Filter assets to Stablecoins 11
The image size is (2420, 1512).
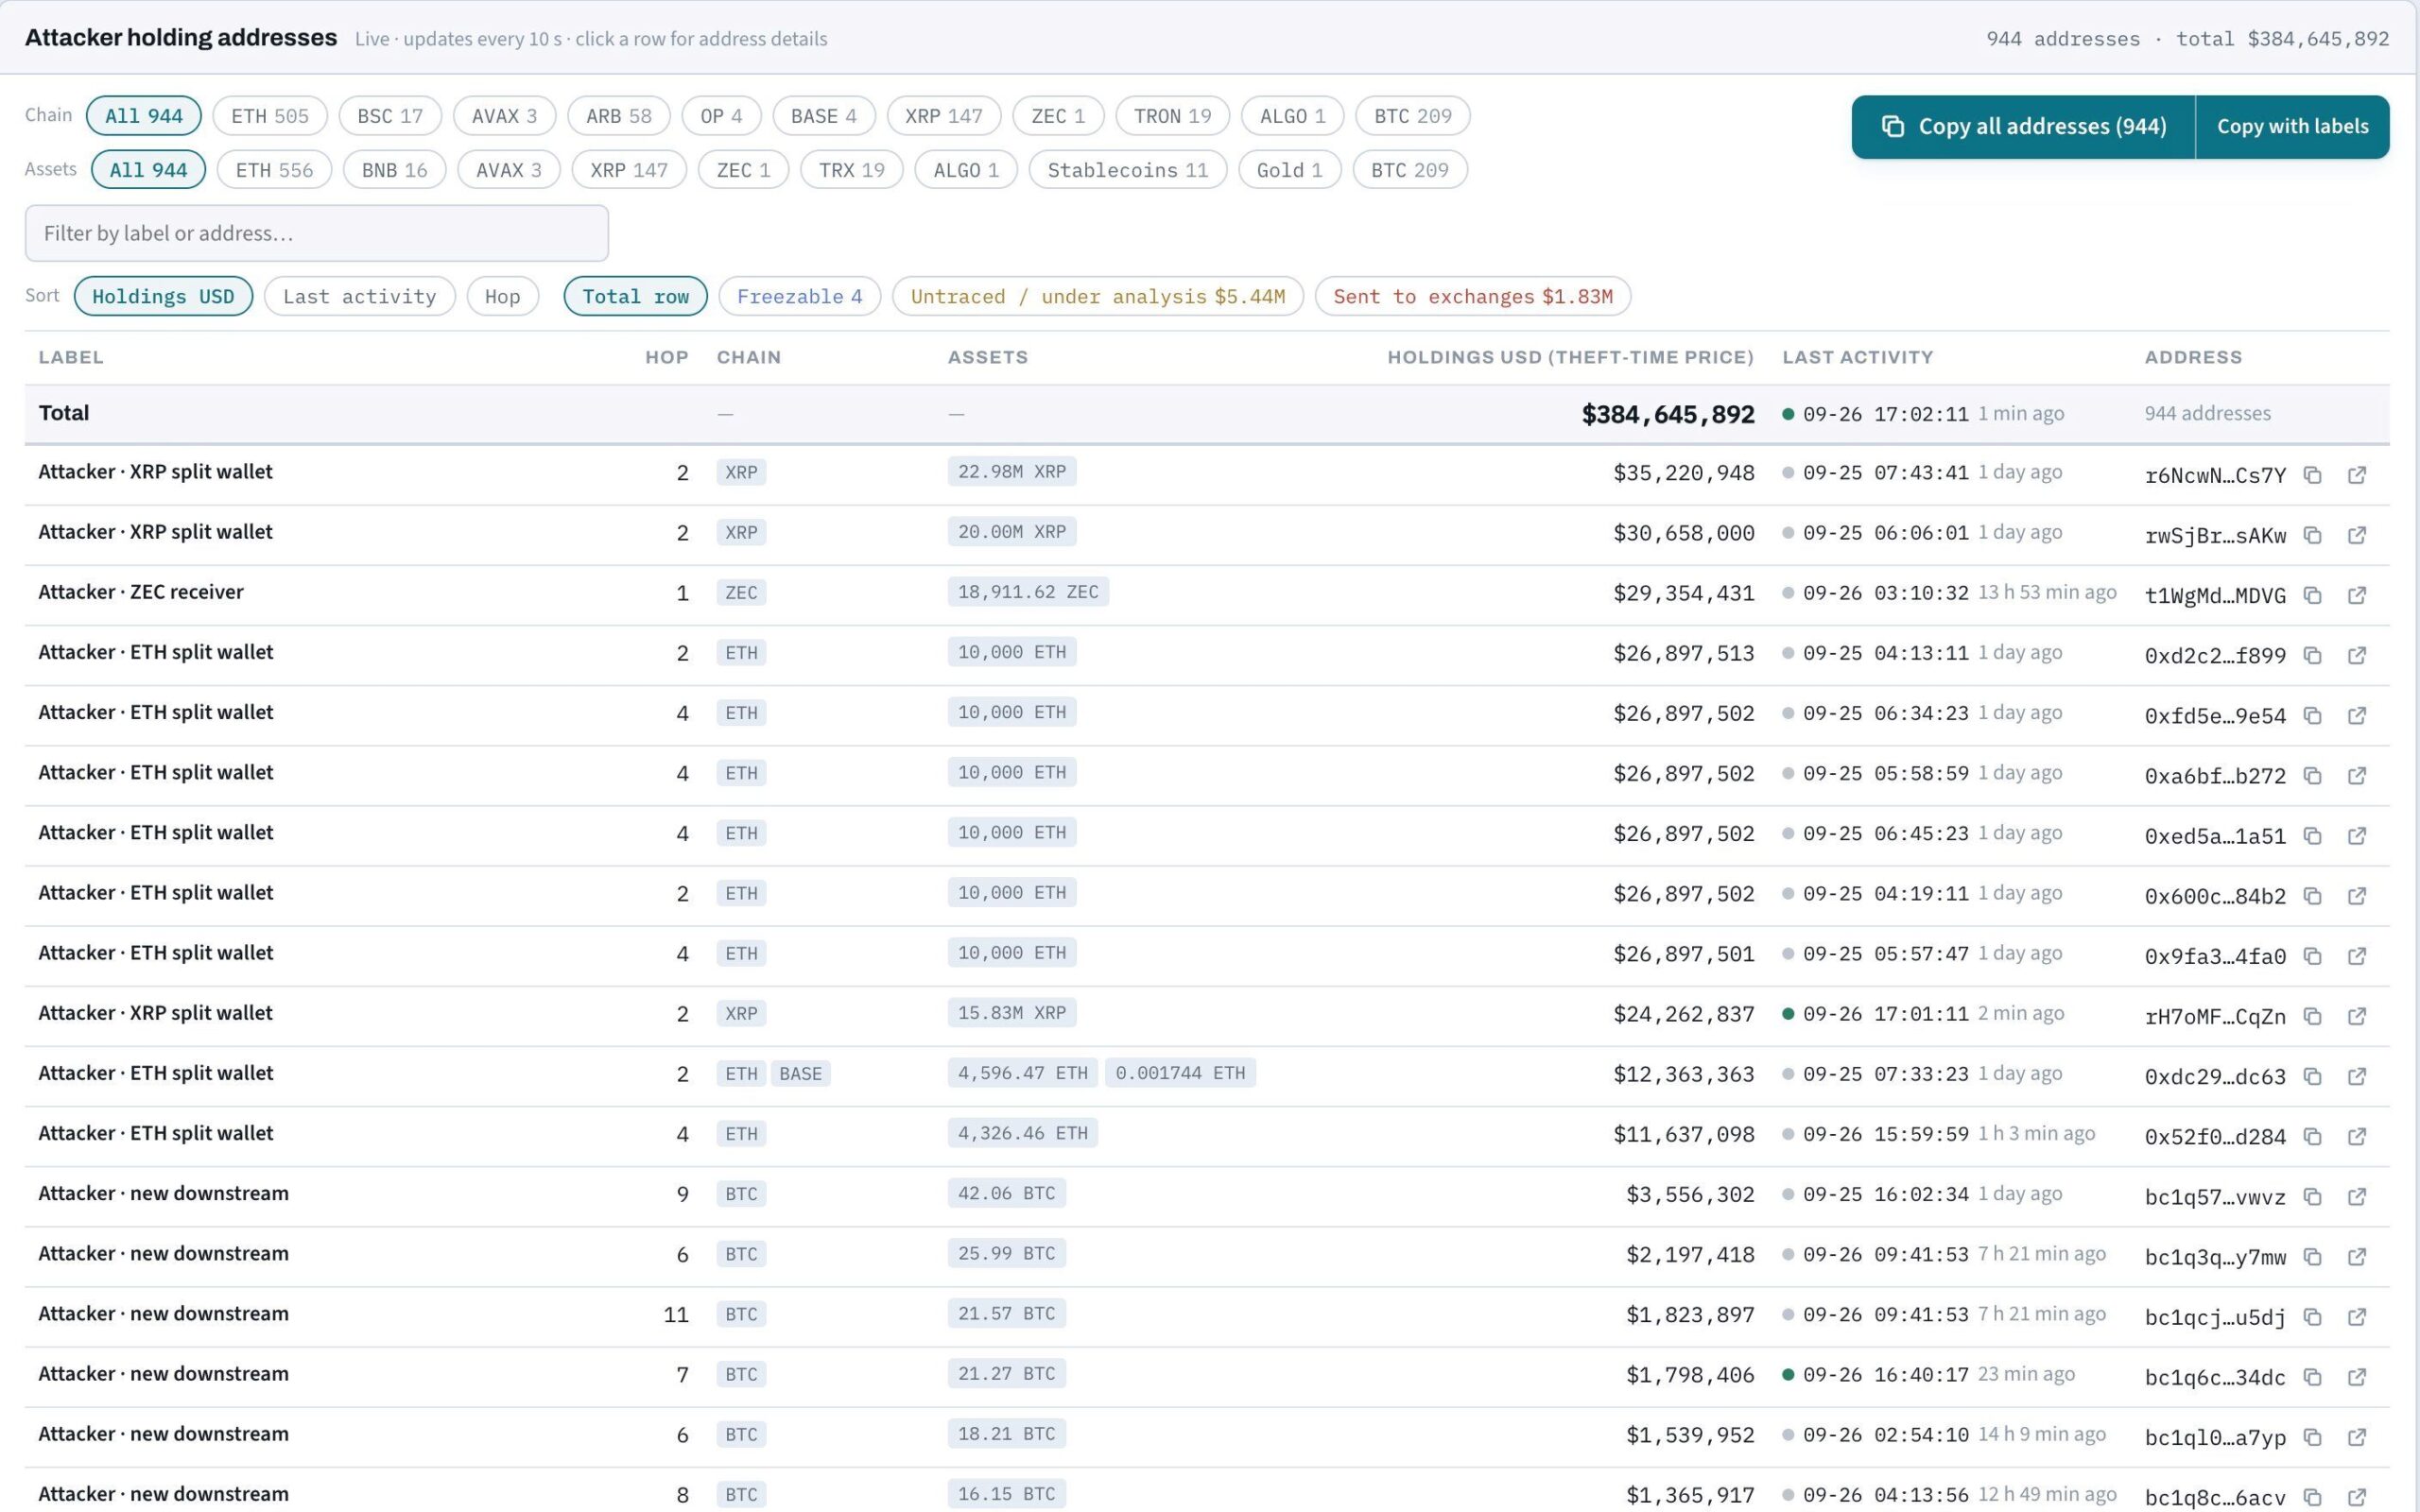tap(1127, 170)
